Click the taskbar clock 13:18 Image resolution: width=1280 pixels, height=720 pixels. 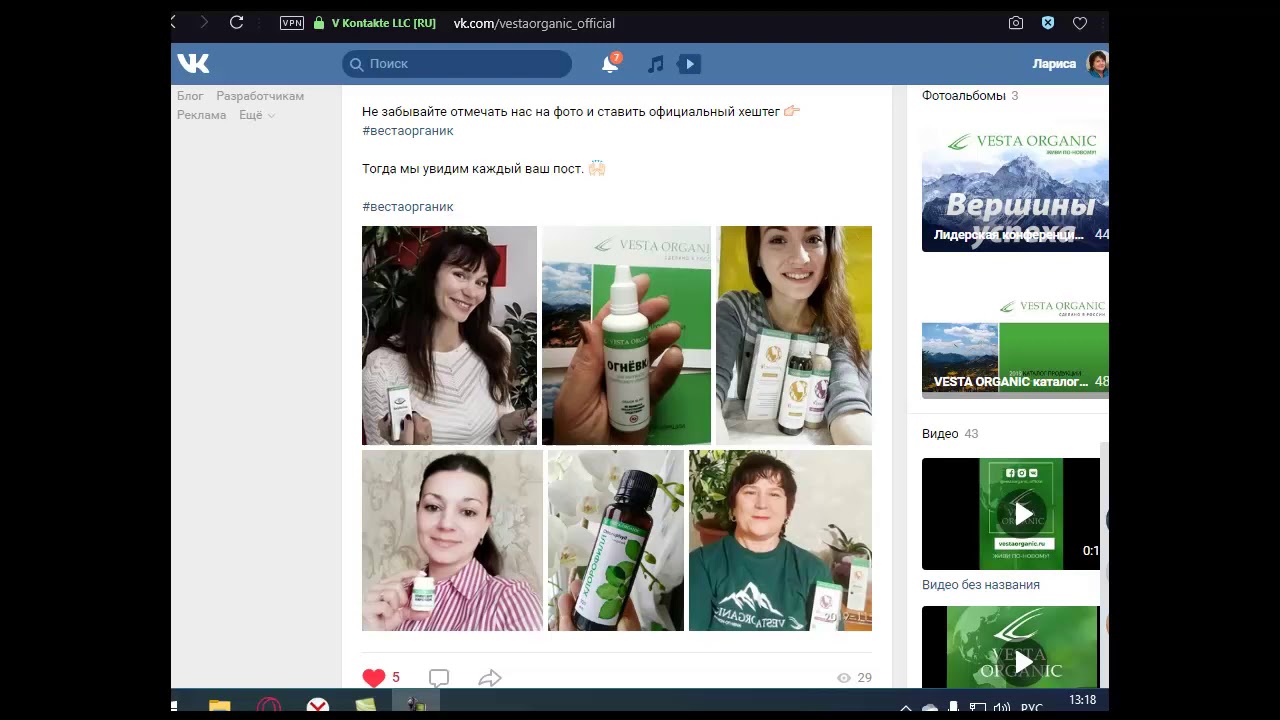(x=1083, y=701)
